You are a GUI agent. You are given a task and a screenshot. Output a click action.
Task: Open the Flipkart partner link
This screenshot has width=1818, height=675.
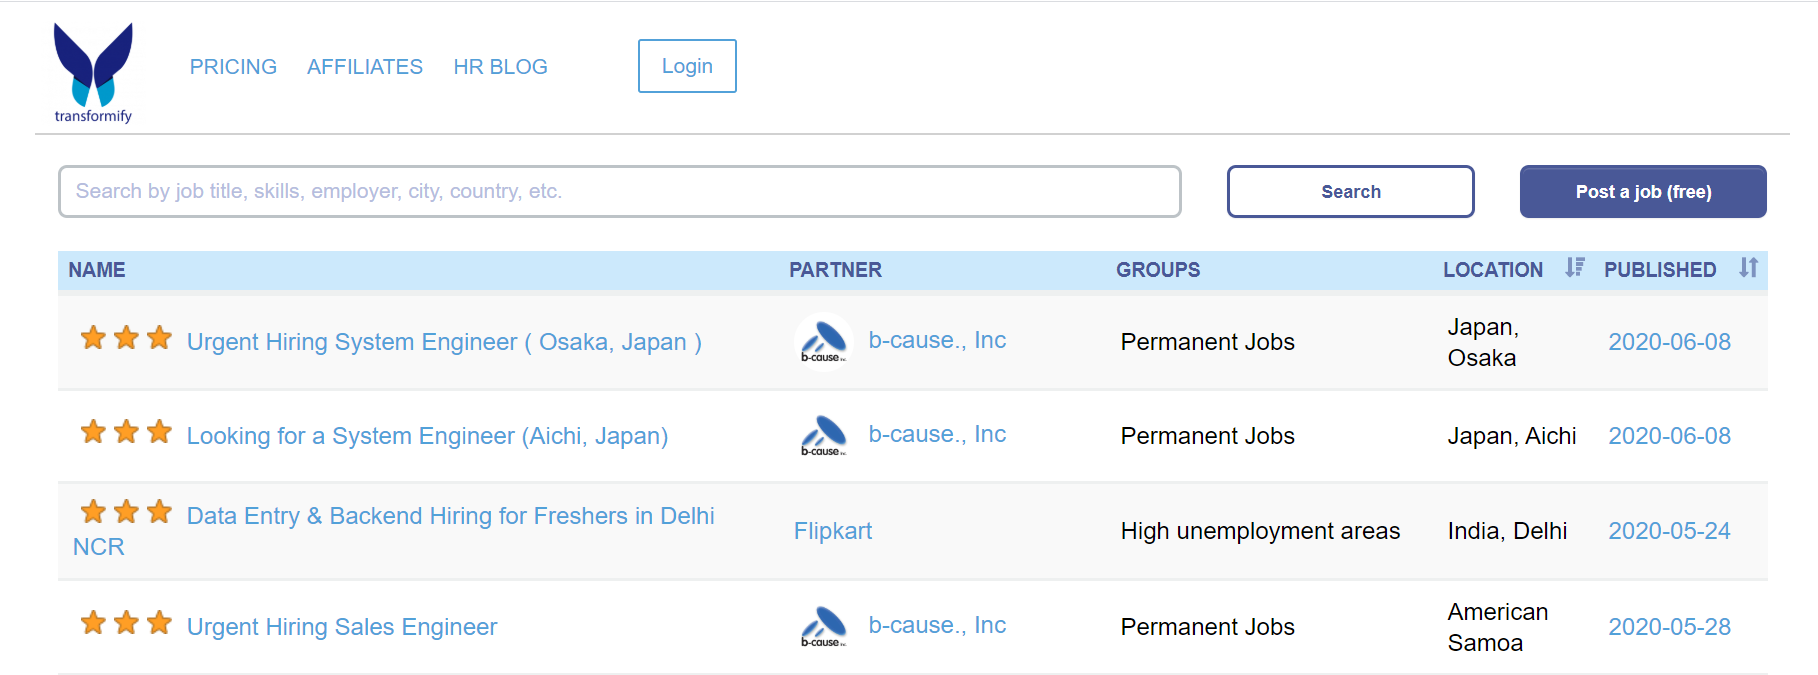click(833, 531)
